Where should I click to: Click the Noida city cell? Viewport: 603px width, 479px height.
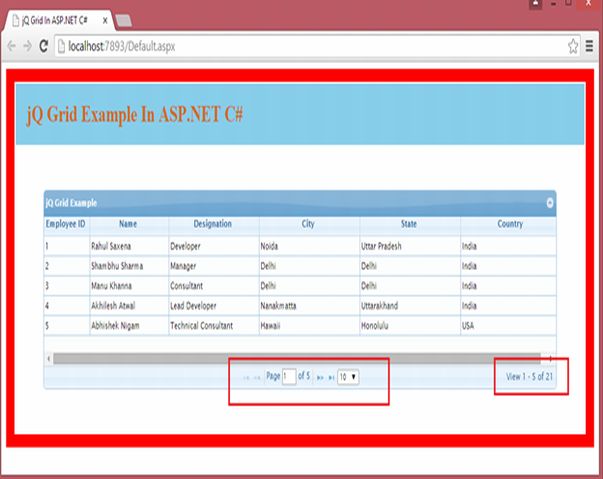(x=309, y=246)
